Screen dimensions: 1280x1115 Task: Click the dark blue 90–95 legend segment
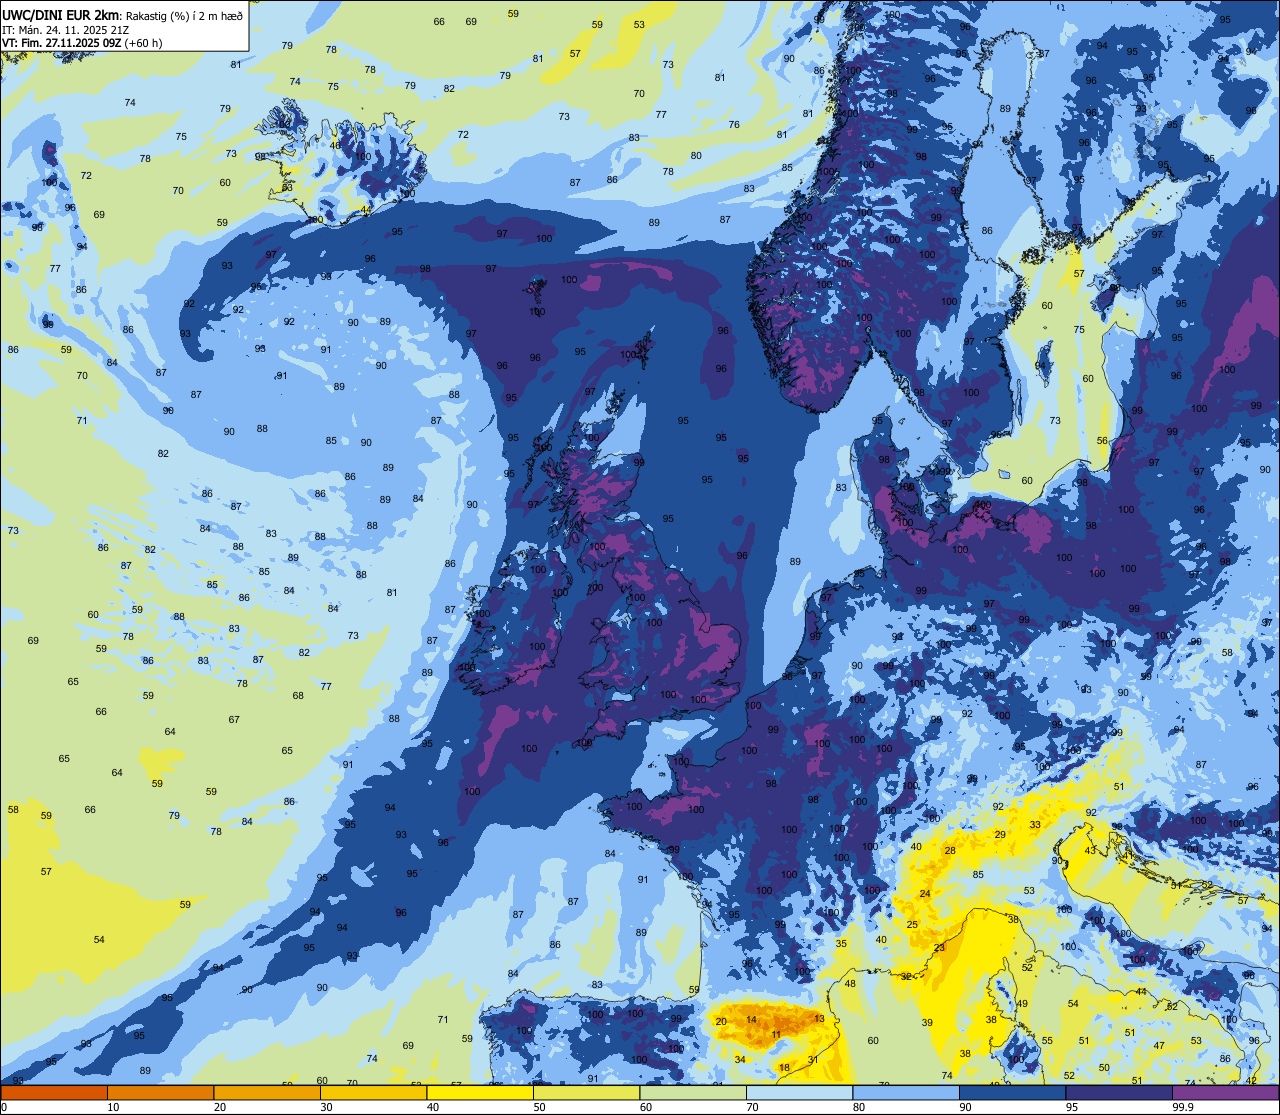pos(1012,1092)
